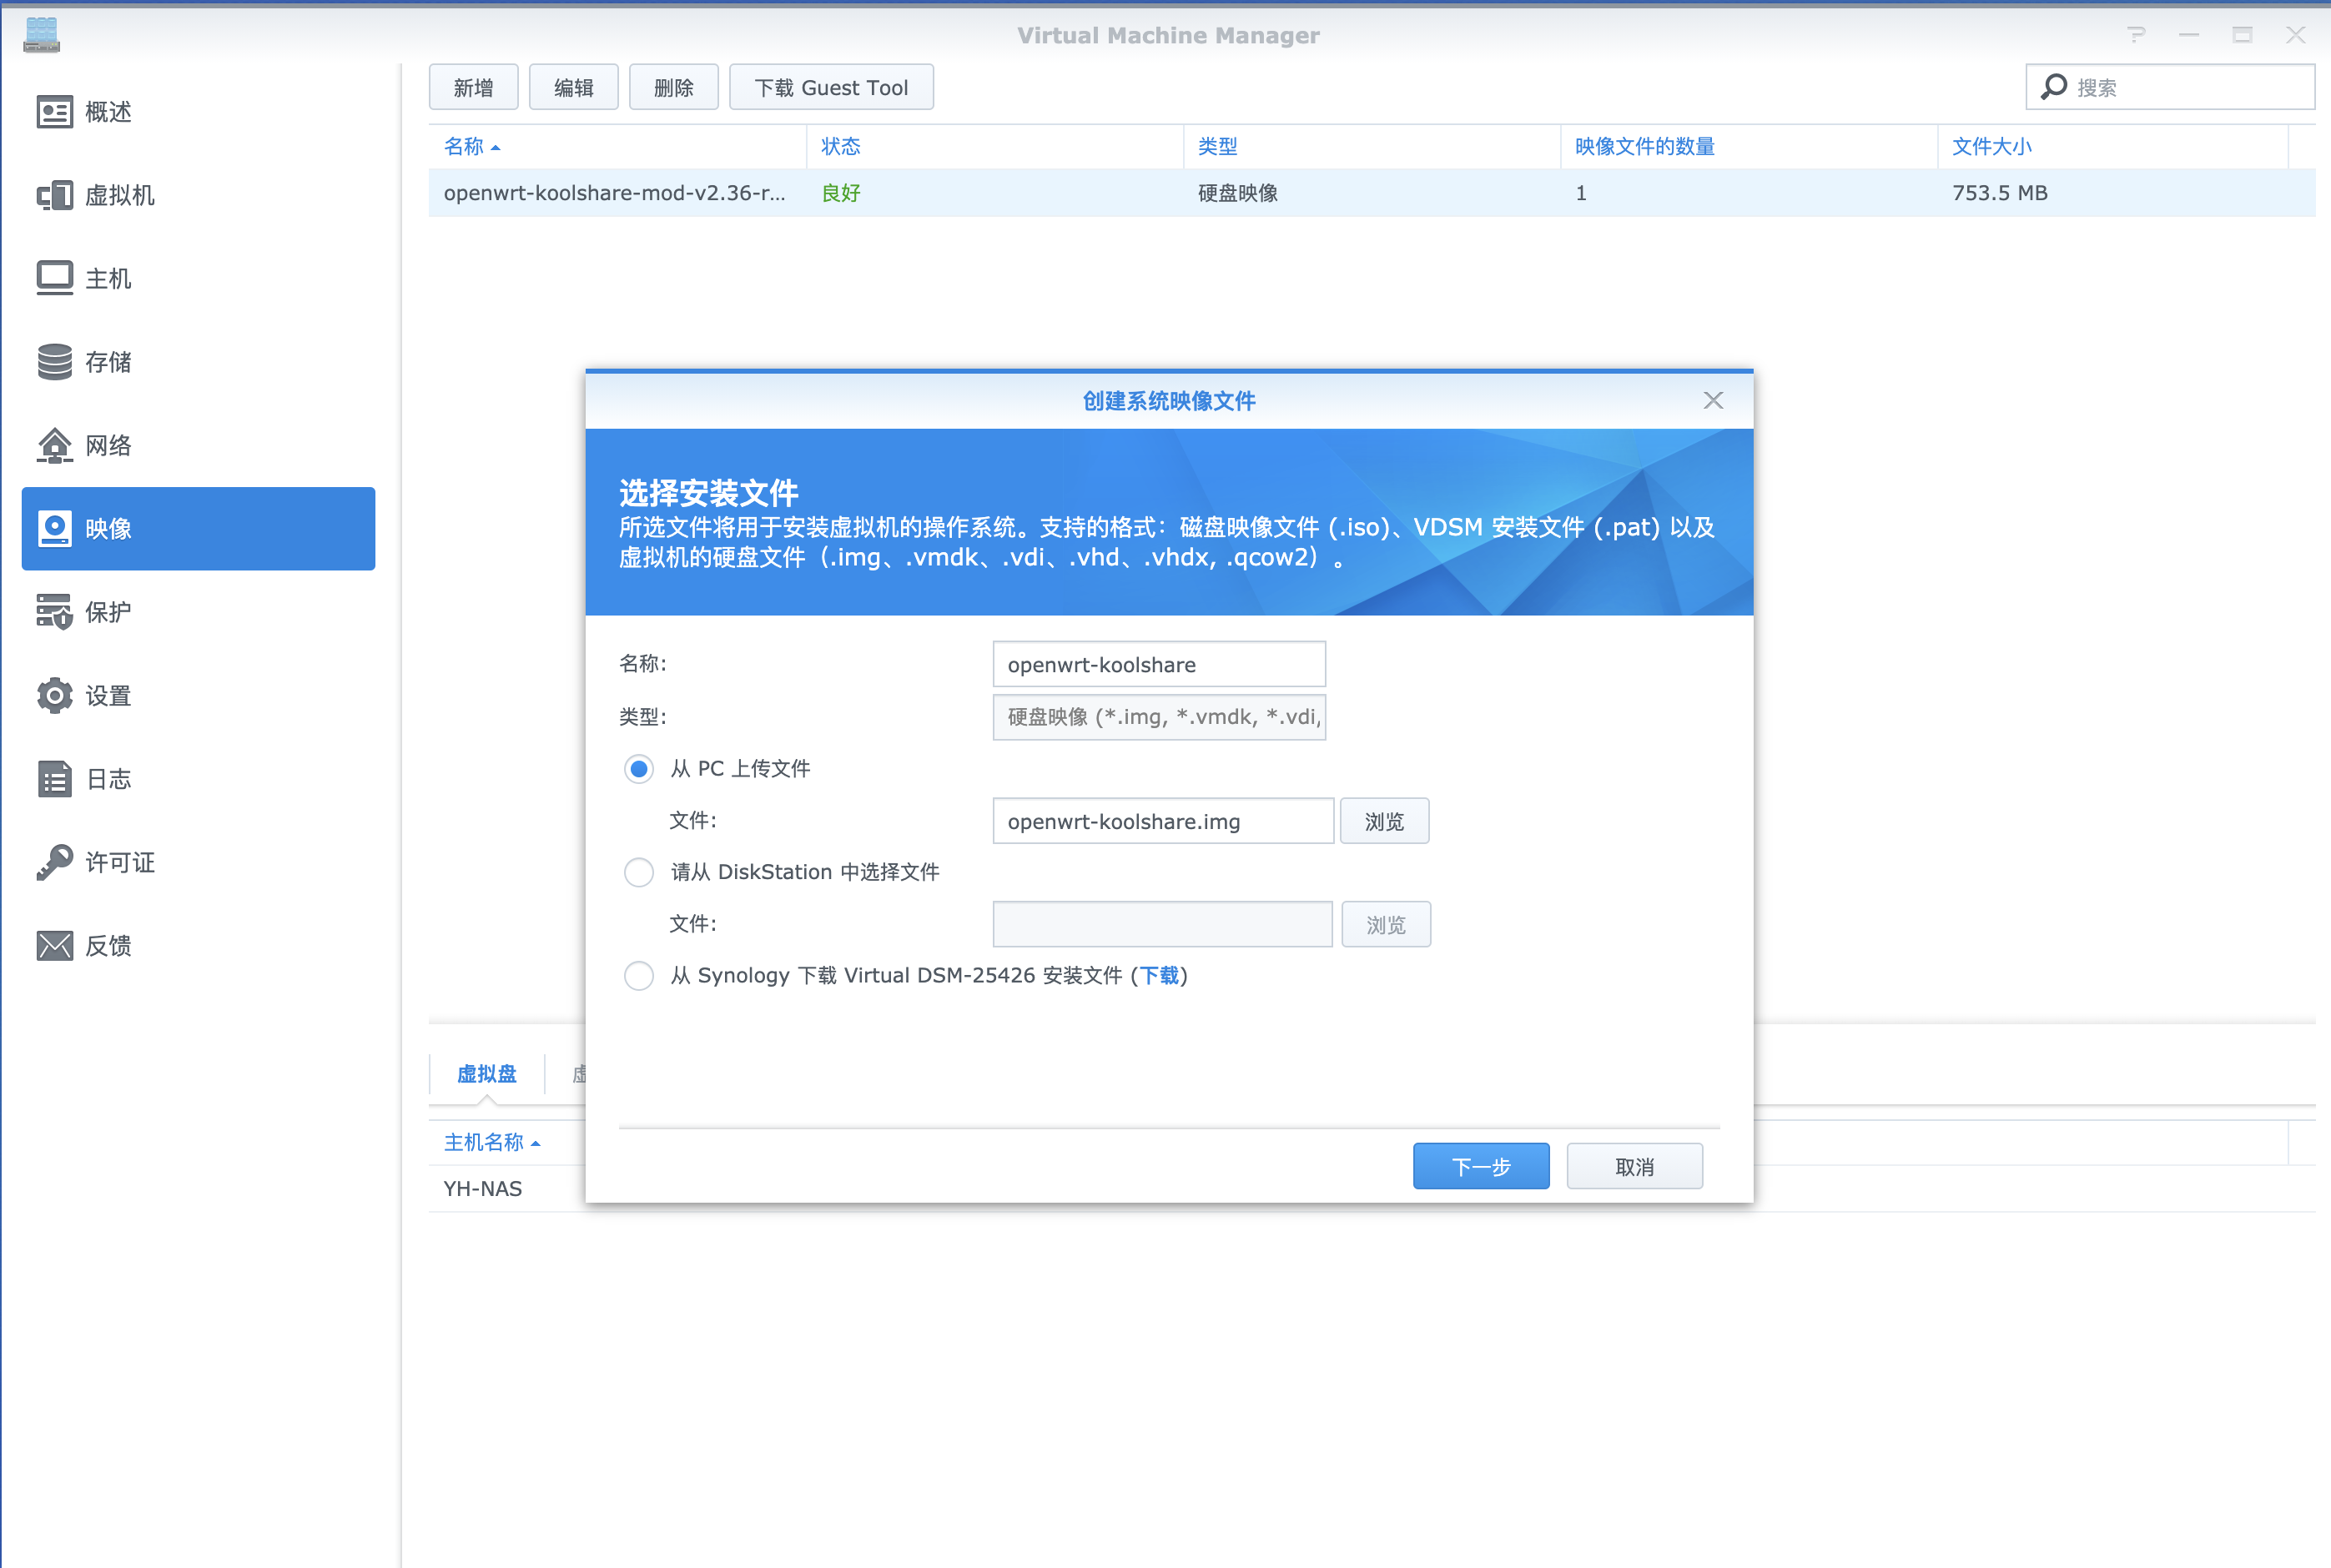
Task: Select the 主机 host monitor icon
Action: click(x=54, y=278)
